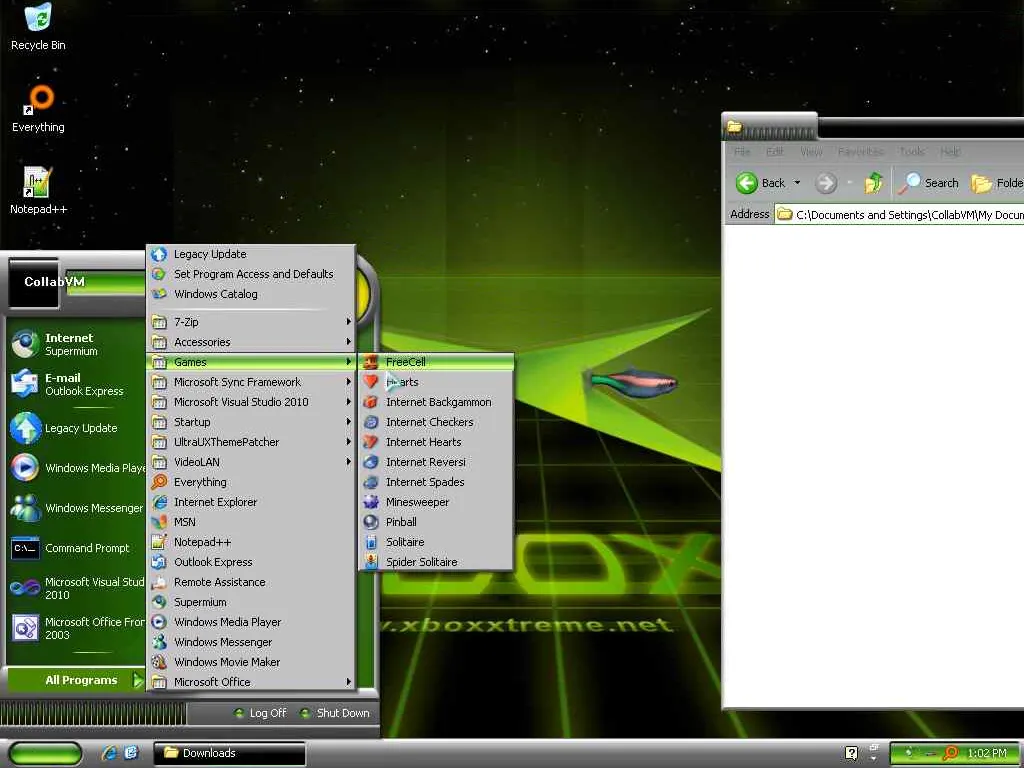Click the Explorer address bar path field
Viewport: 1024px width, 768px height.
899,215
